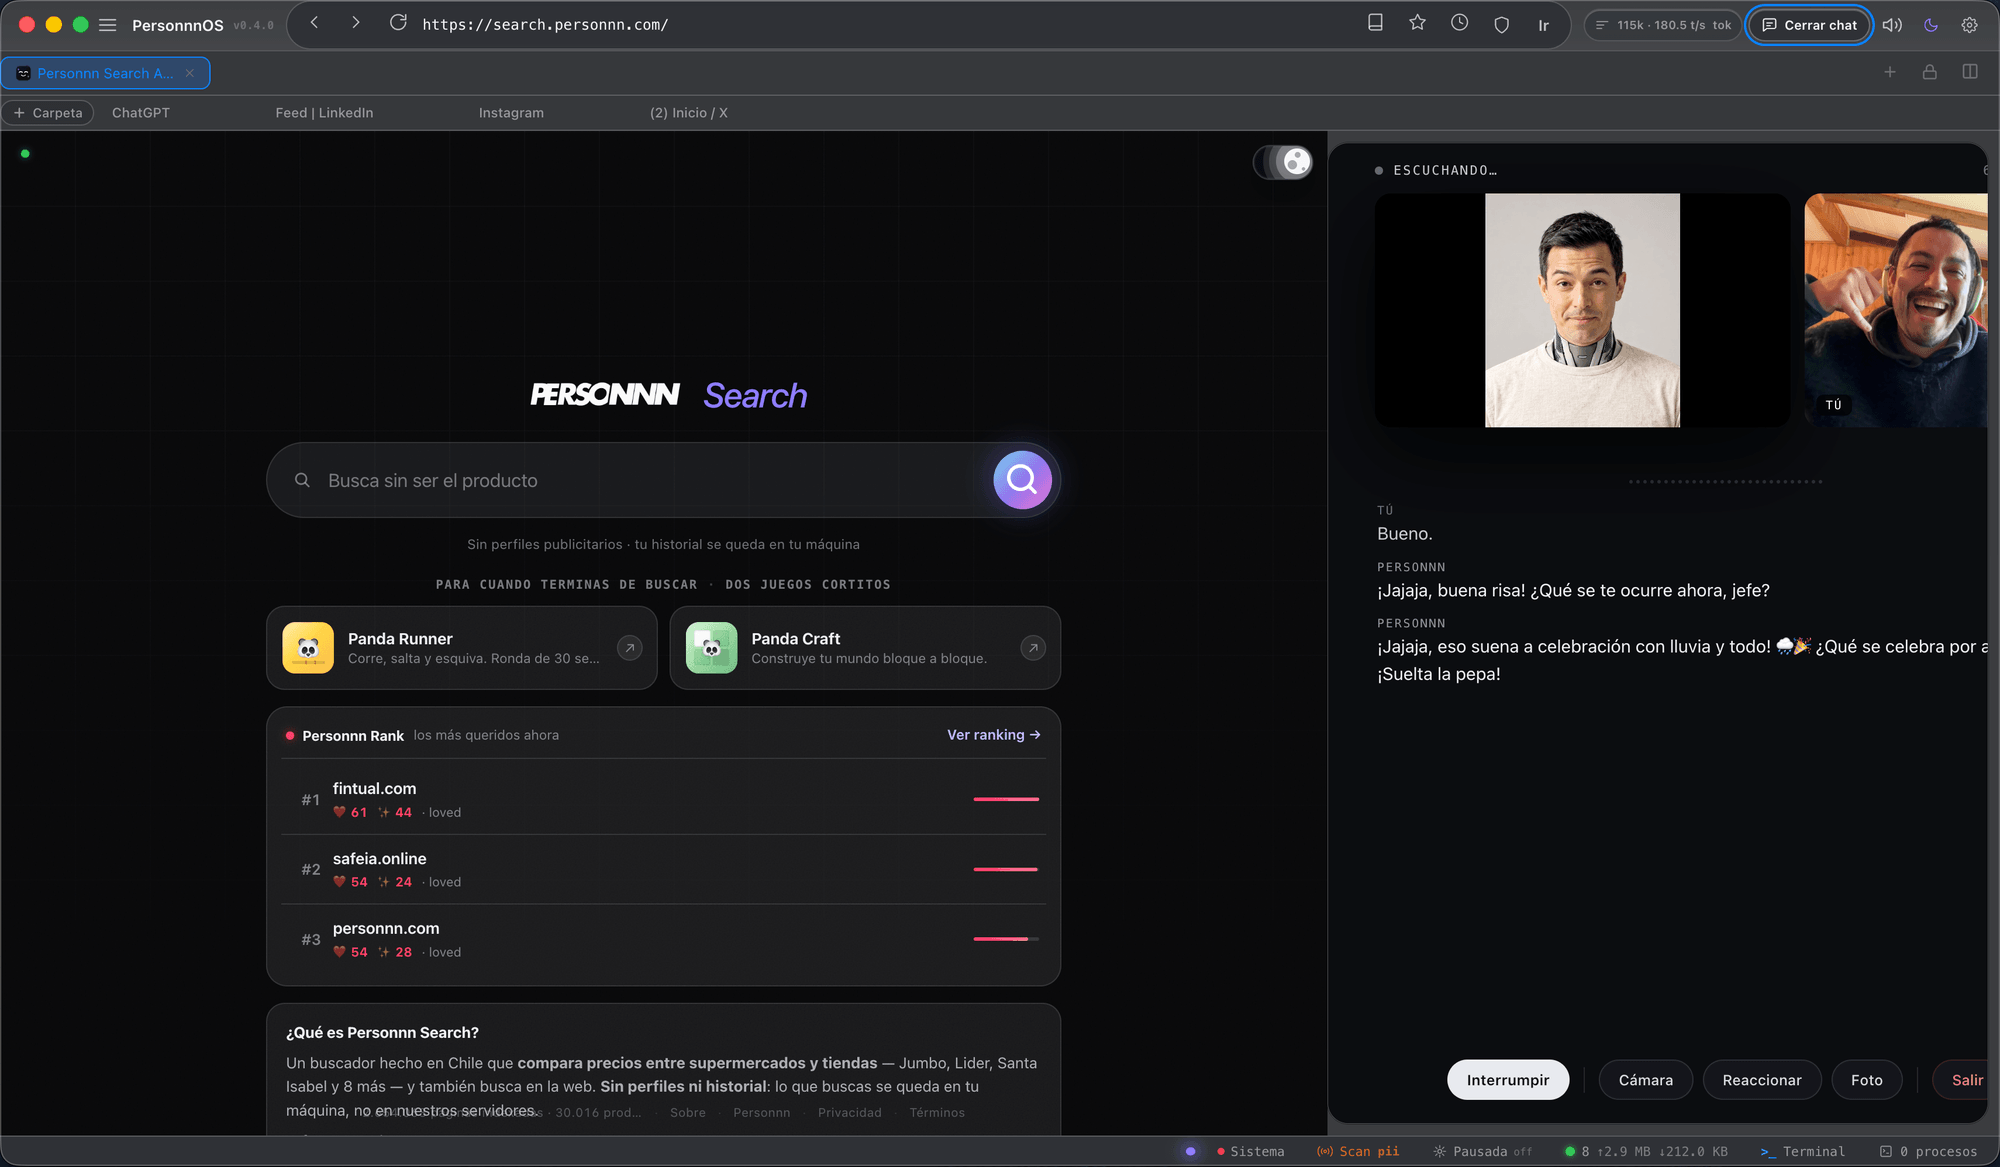The width and height of the screenshot is (2000, 1167).
Task: Bookmark this page with the star
Action: click(1417, 23)
